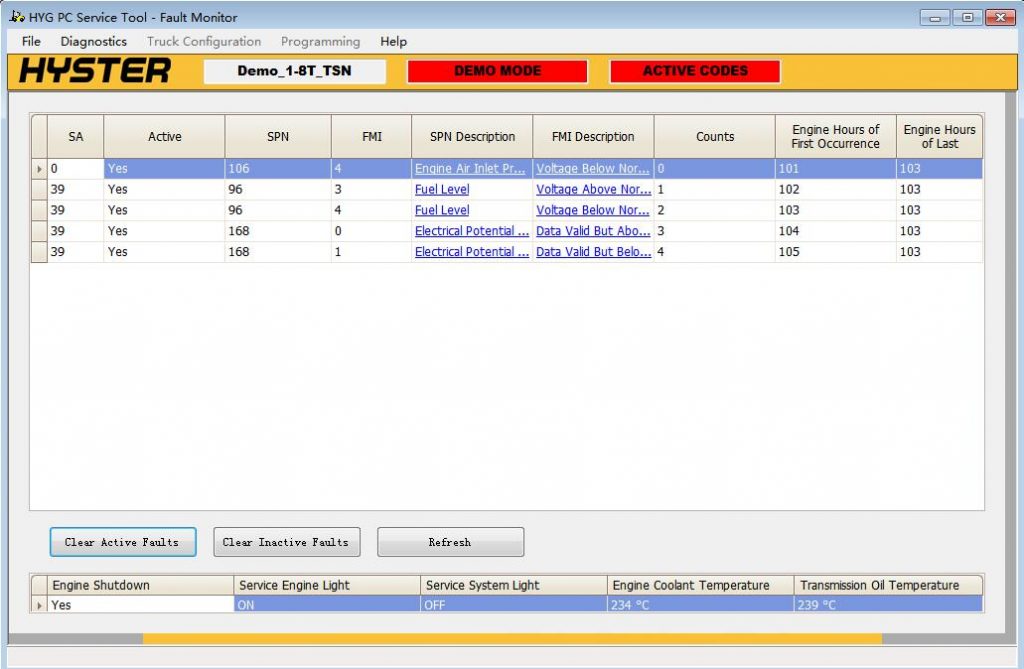This screenshot has height=669, width=1024.
Task: Open the Diagnostics menu
Action: [93, 41]
